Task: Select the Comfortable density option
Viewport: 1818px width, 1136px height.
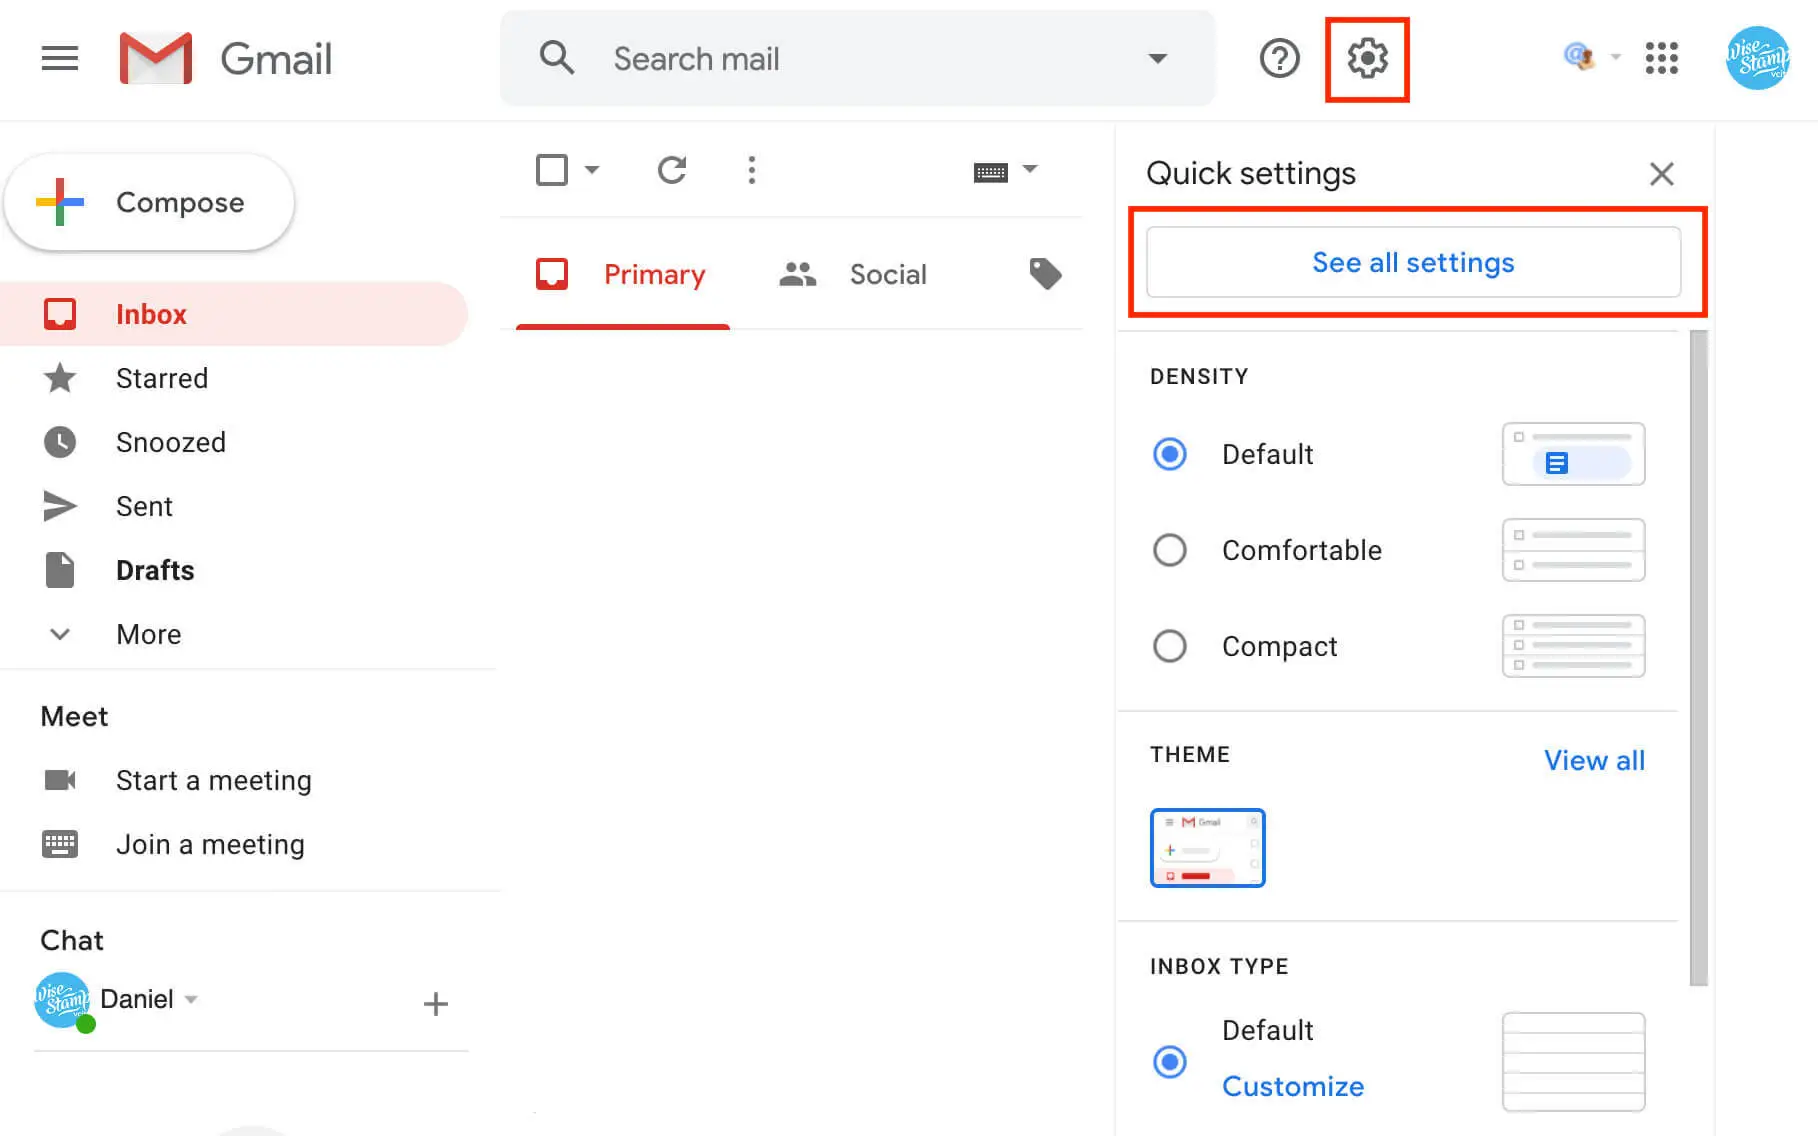Action: (x=1169, y=550)
